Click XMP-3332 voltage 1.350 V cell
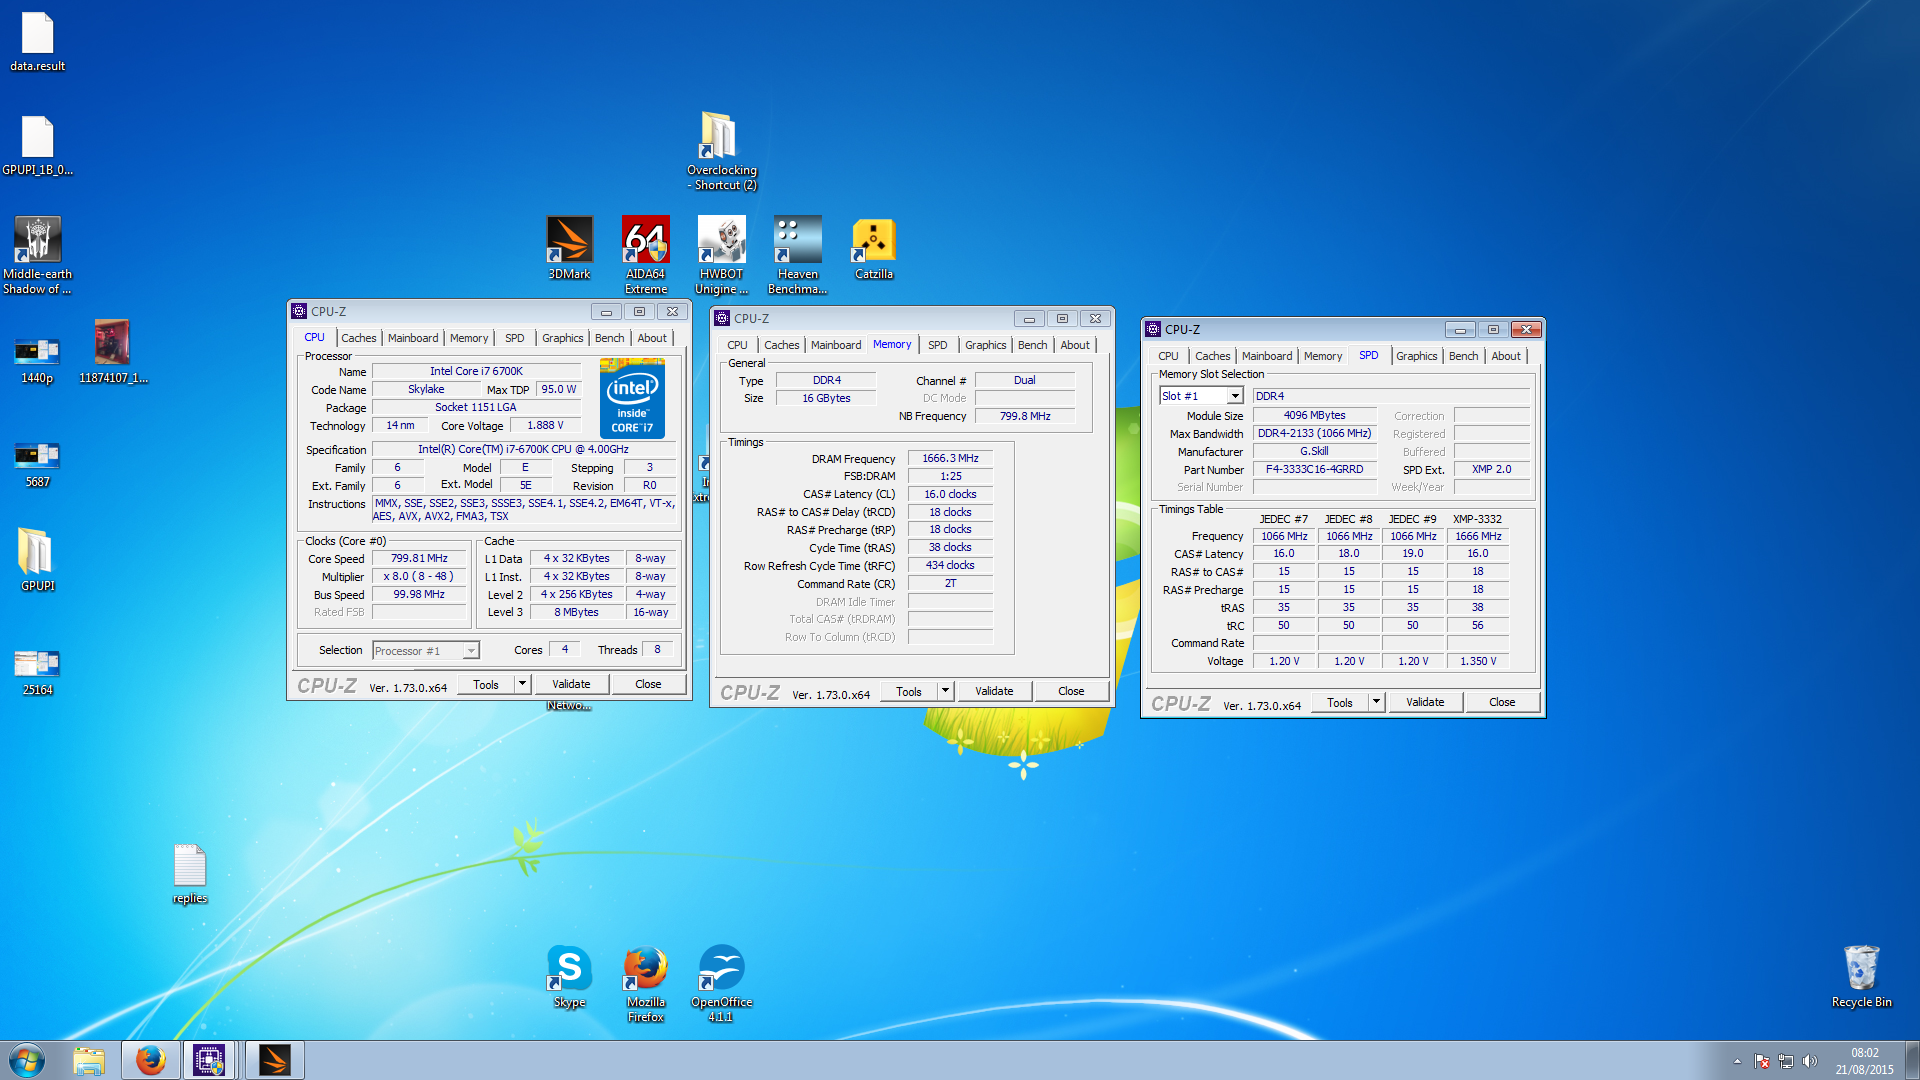Screen dimensions: 1920x1080 pyautogui.click(x=1478, y=661)
